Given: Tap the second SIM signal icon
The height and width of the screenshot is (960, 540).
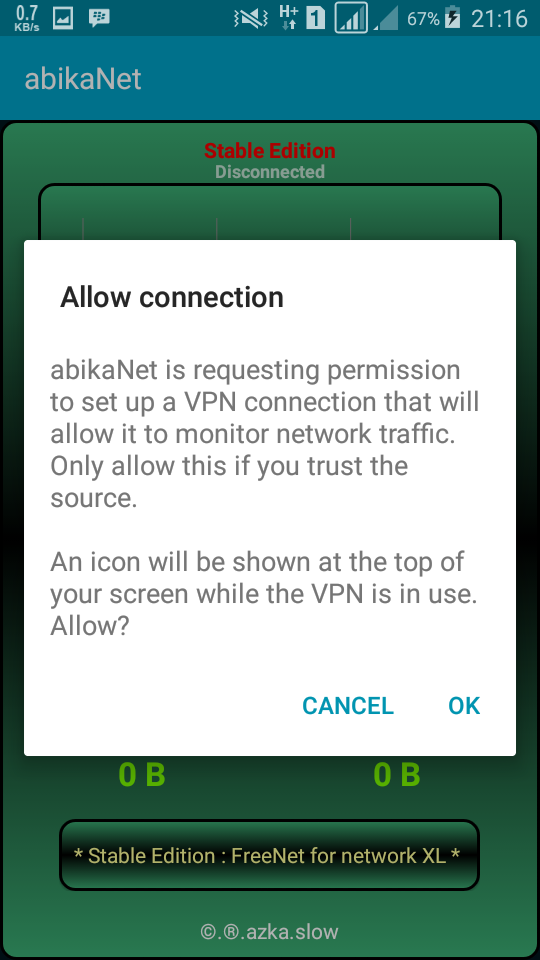Looking at the screenshot, I should tap(386, 20).
